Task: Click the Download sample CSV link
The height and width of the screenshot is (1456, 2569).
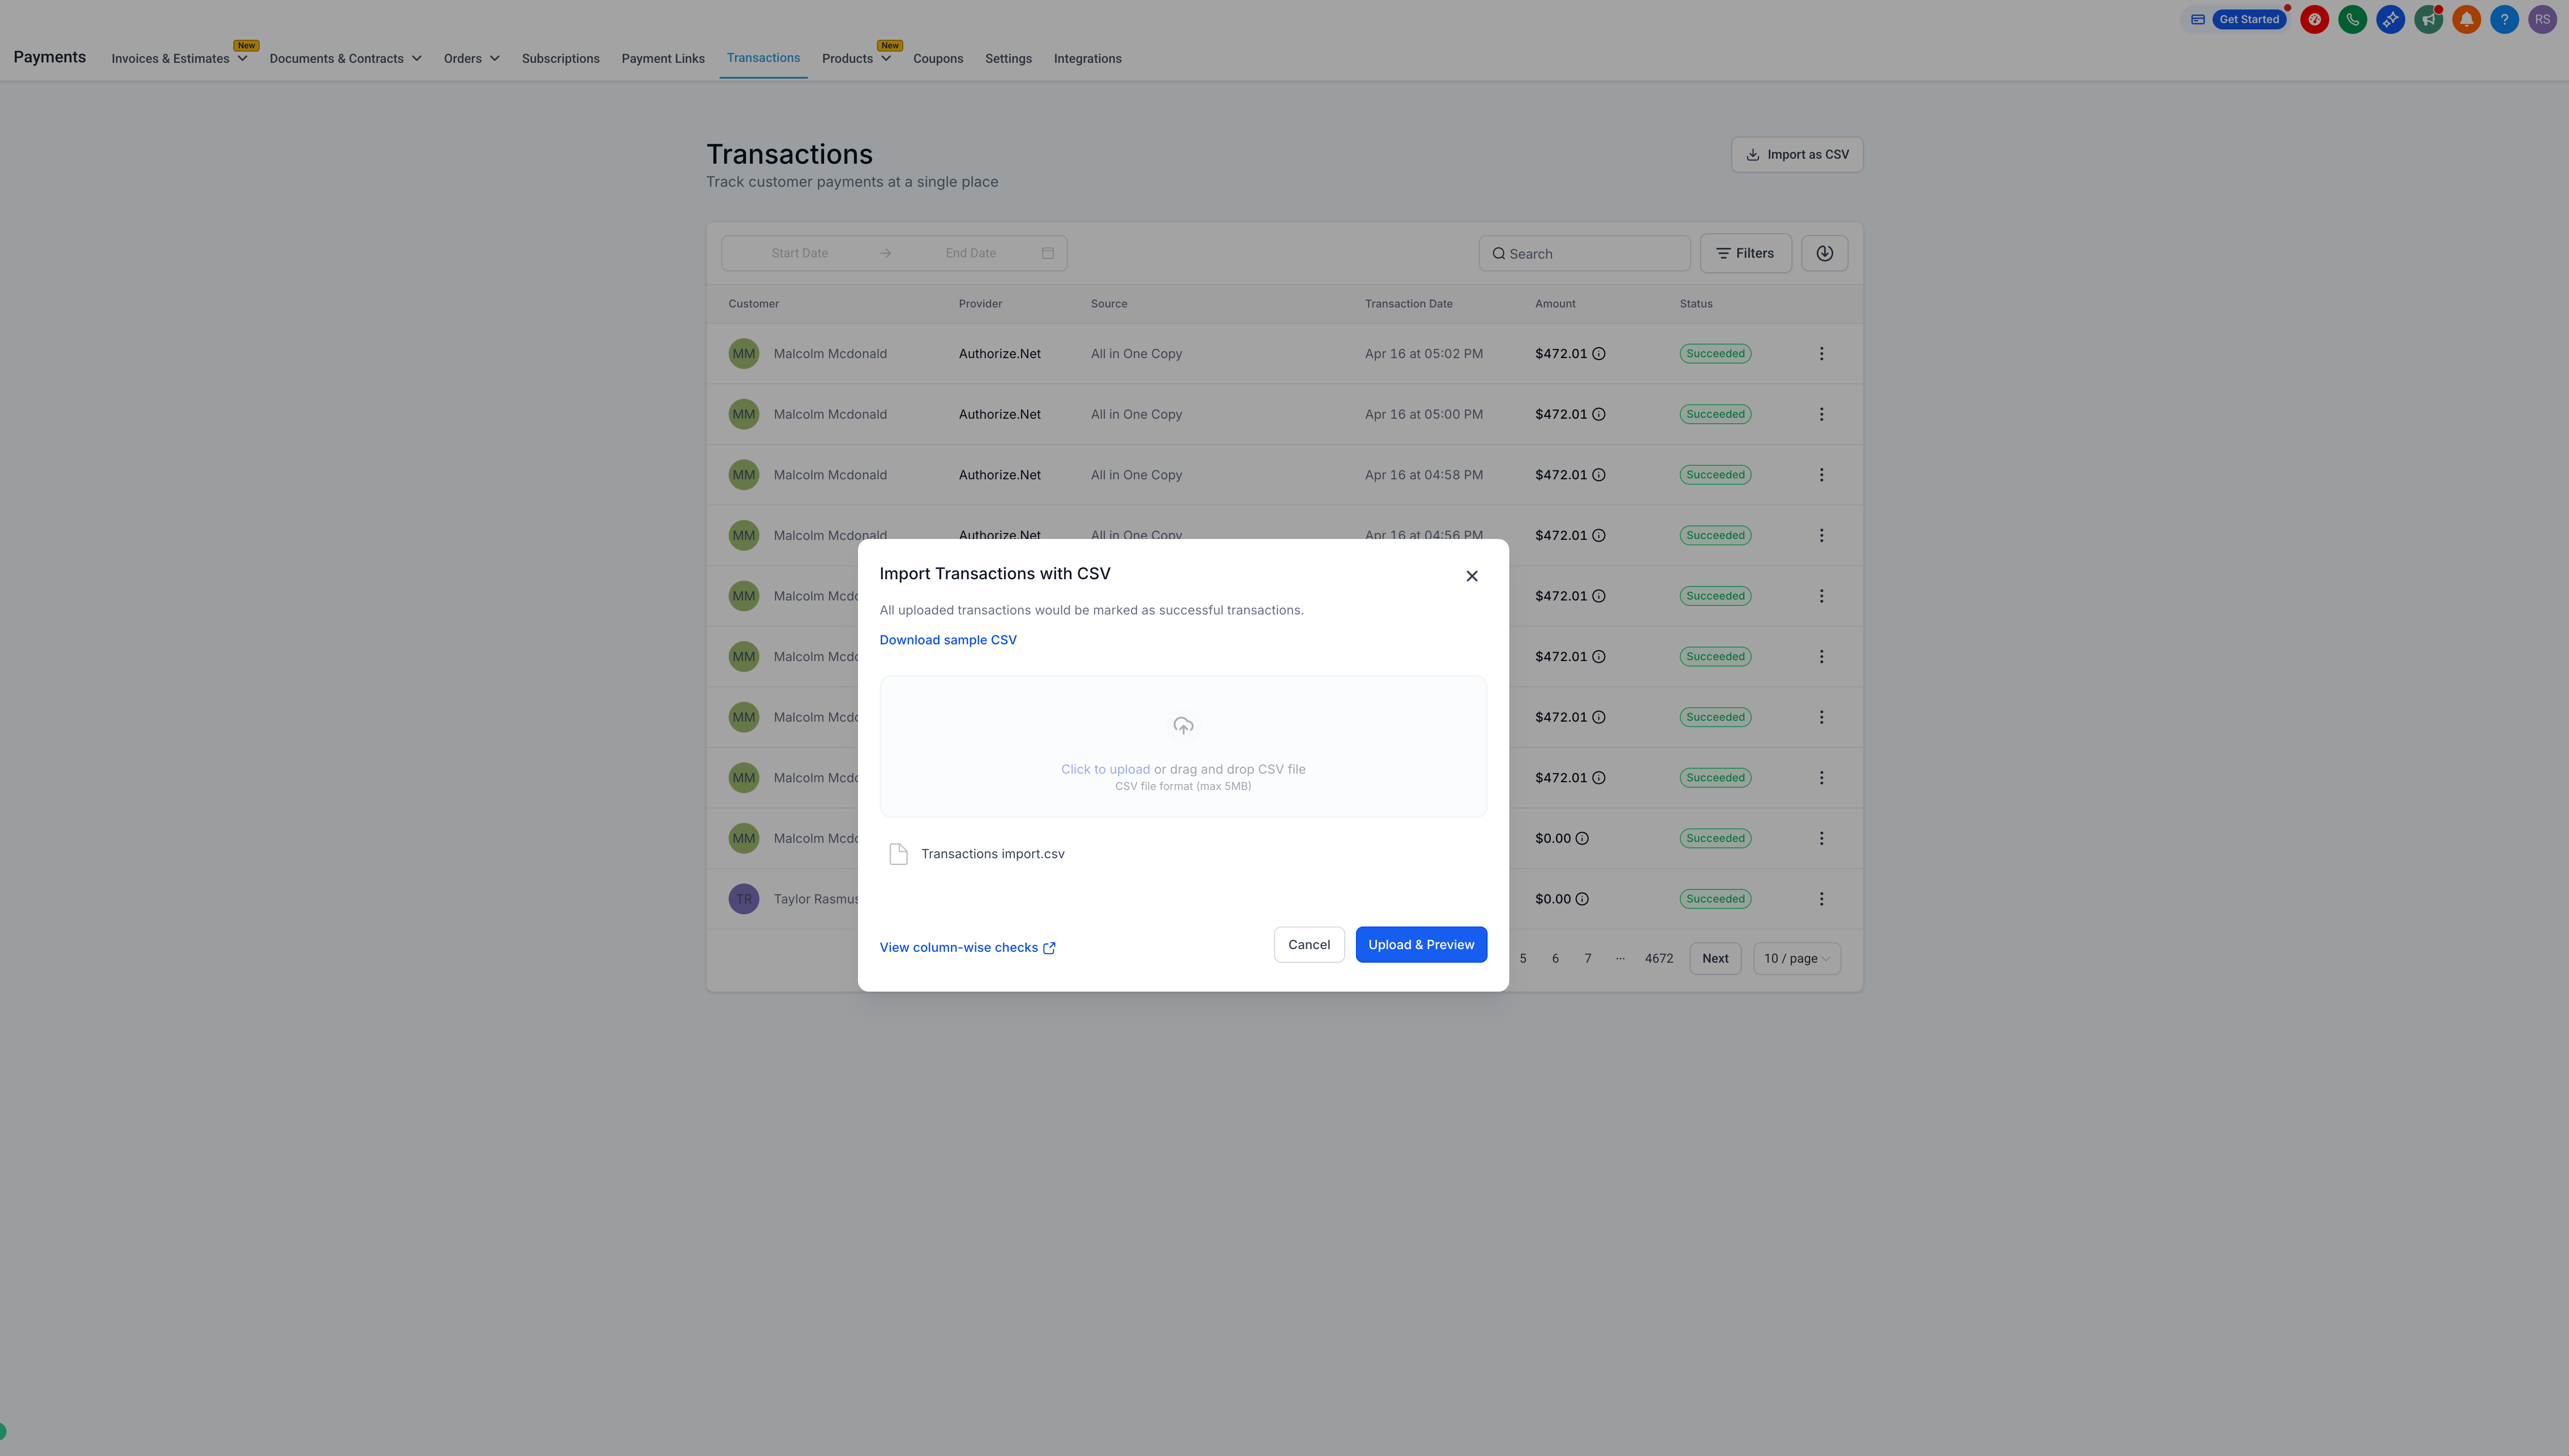Action: coord(947,640)
